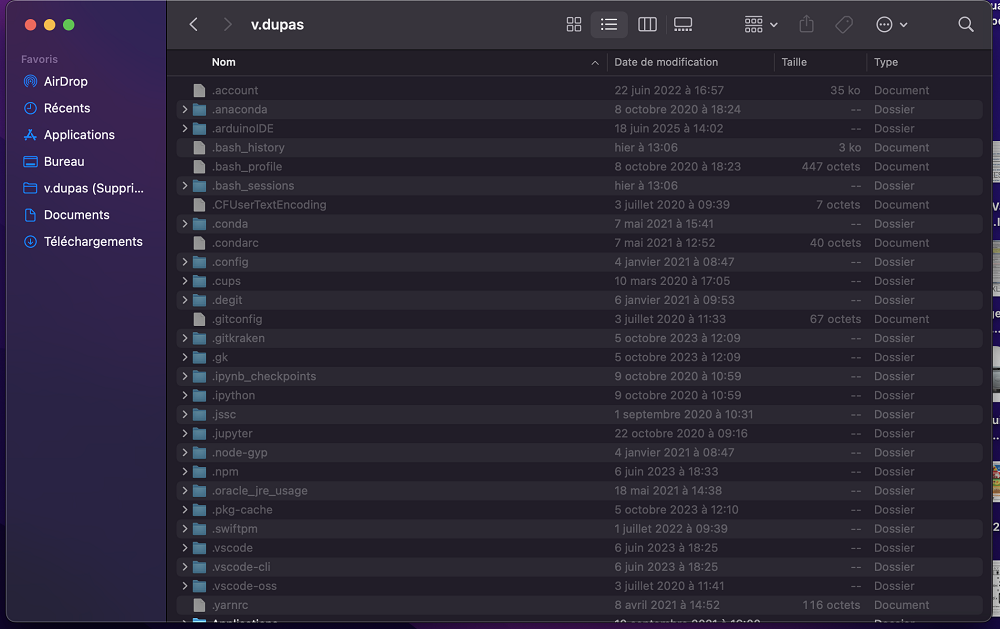
Task: Sort by the Nom column header
Action: pyautogui.click(x=224, y=62)
